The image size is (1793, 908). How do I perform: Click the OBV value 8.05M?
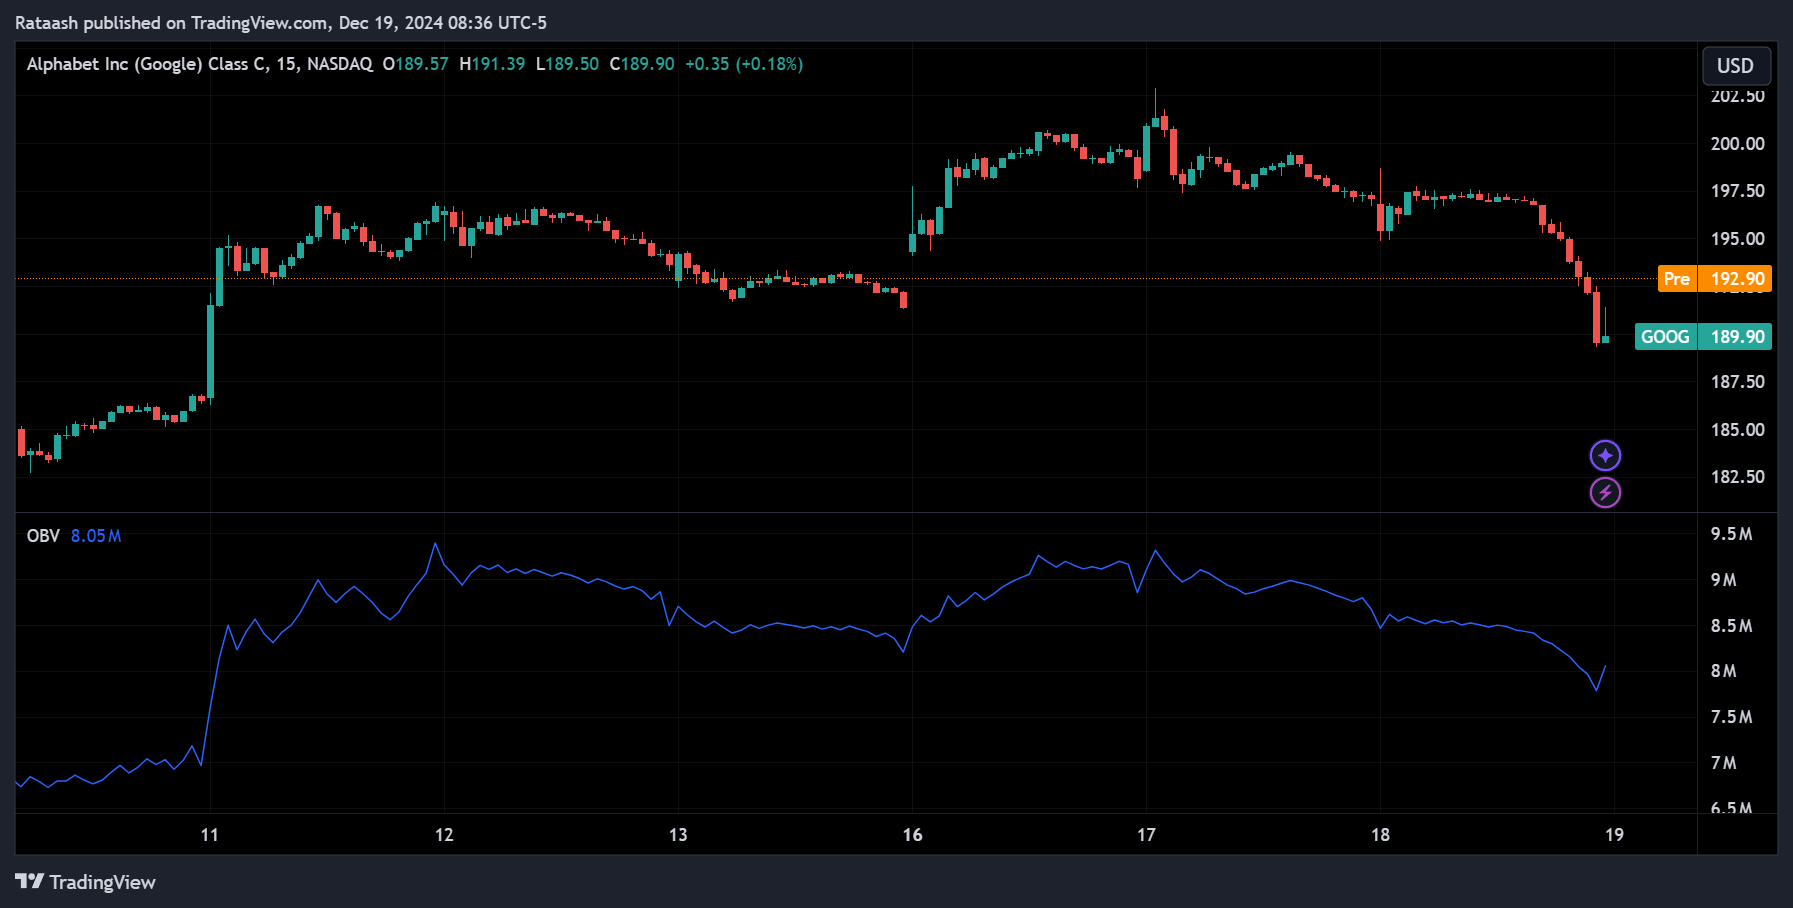[96, 536]
